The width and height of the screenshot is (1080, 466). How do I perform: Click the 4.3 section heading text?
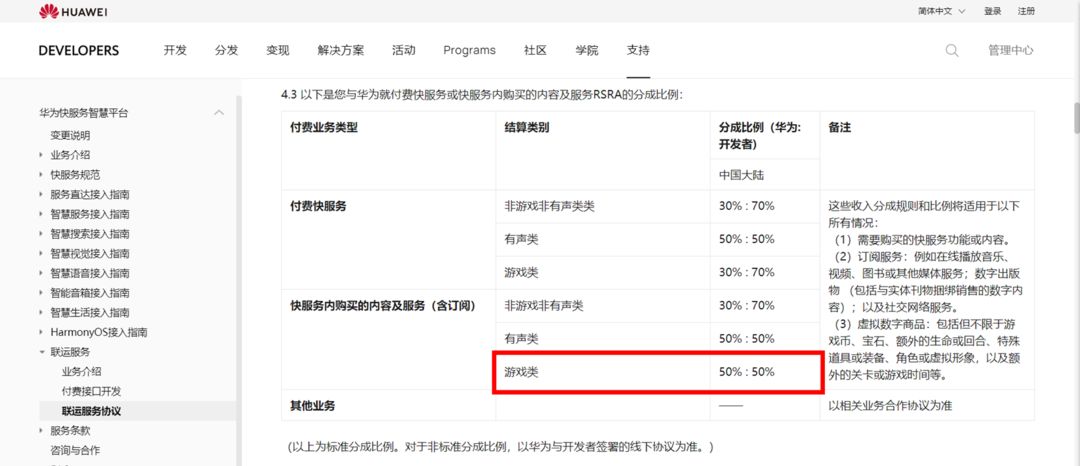point(481,95)
